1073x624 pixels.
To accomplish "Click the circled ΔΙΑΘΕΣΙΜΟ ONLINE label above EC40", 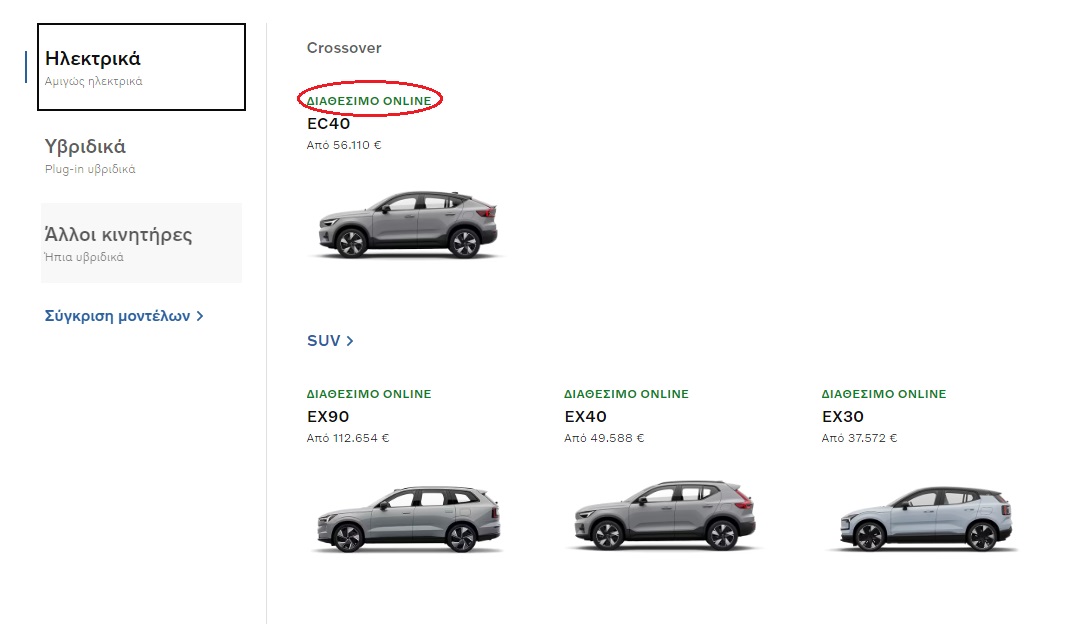I will (369, 101).
